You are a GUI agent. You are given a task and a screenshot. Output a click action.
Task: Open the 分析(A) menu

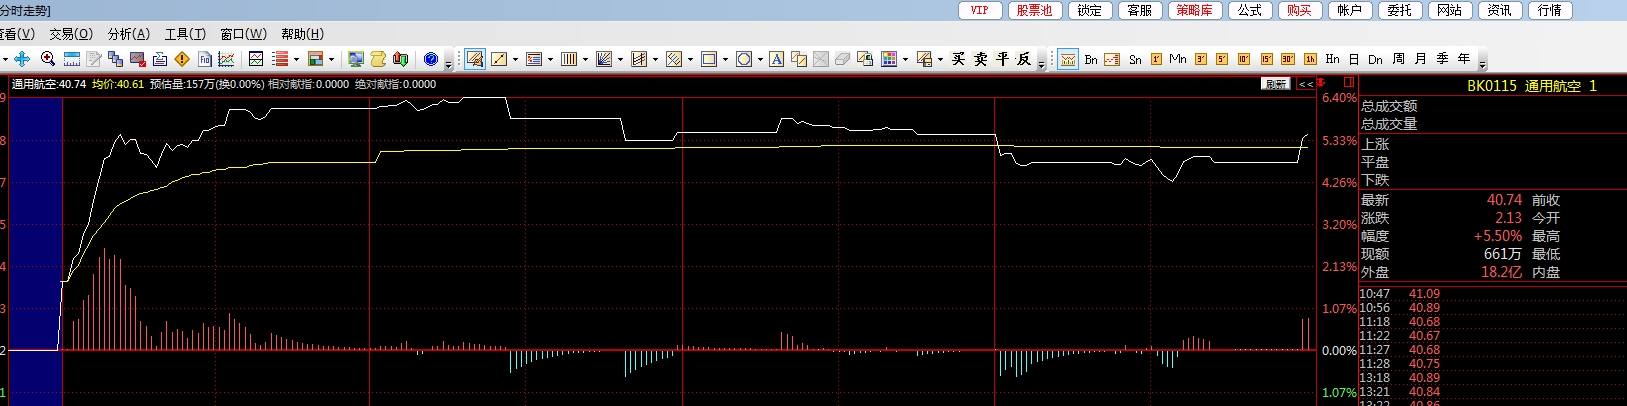[x=128, y=34]
